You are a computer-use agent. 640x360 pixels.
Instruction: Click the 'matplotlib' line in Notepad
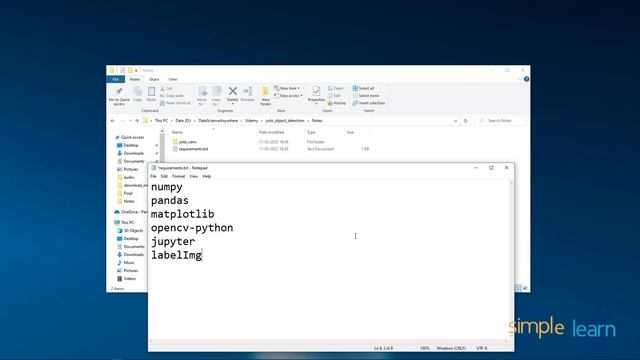pos(182,214)
